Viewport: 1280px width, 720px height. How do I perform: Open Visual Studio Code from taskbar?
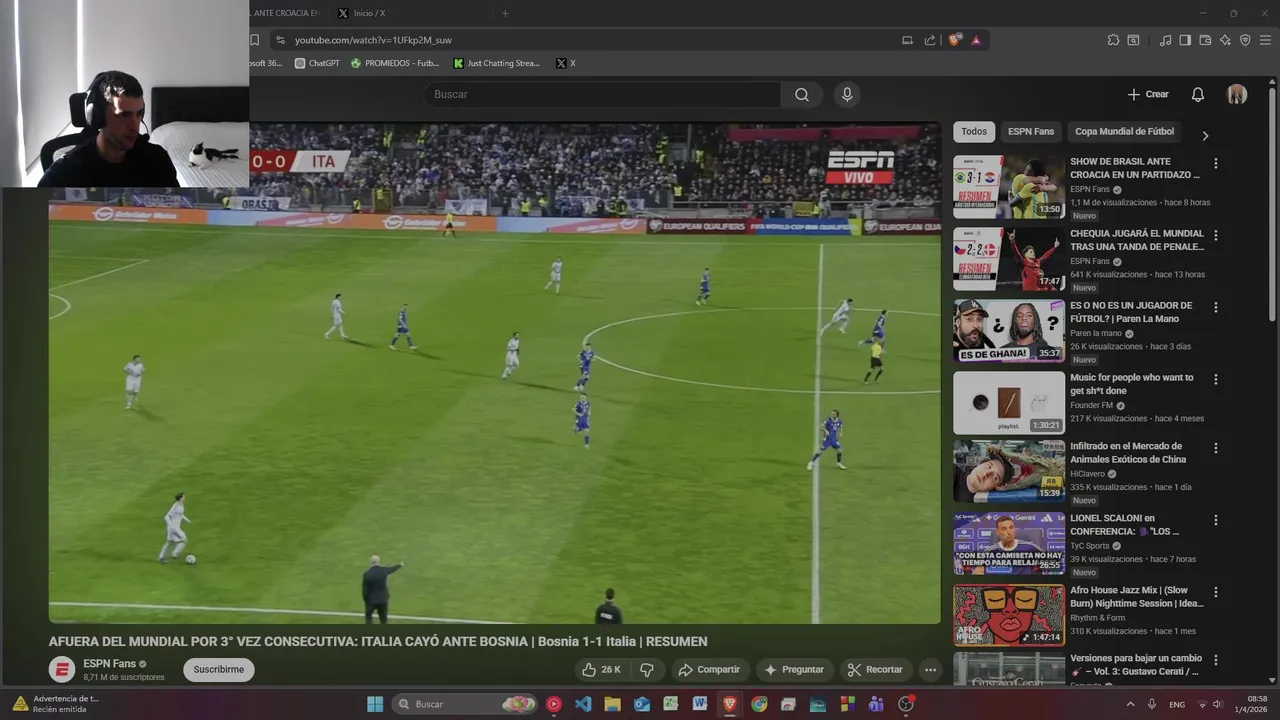[x=583, y=704]
